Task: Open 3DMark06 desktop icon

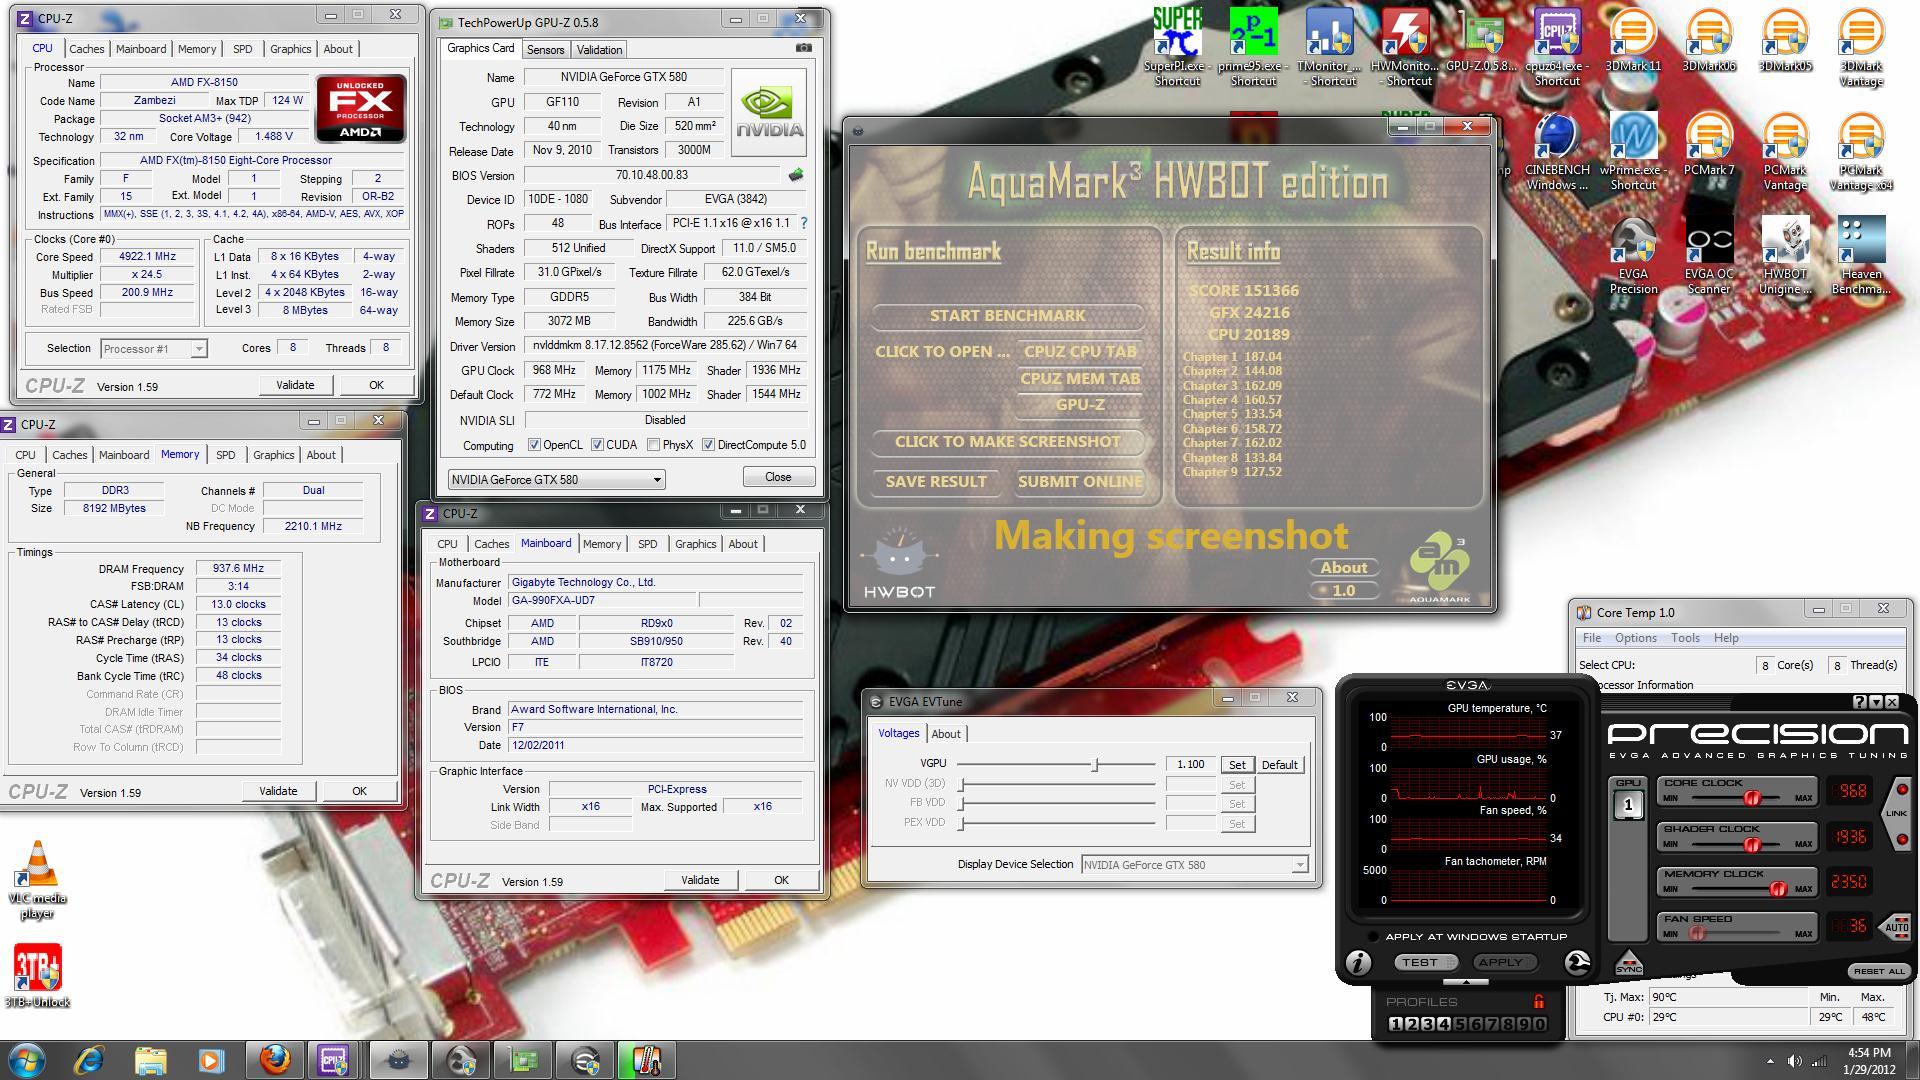Action: point(1709,40)
